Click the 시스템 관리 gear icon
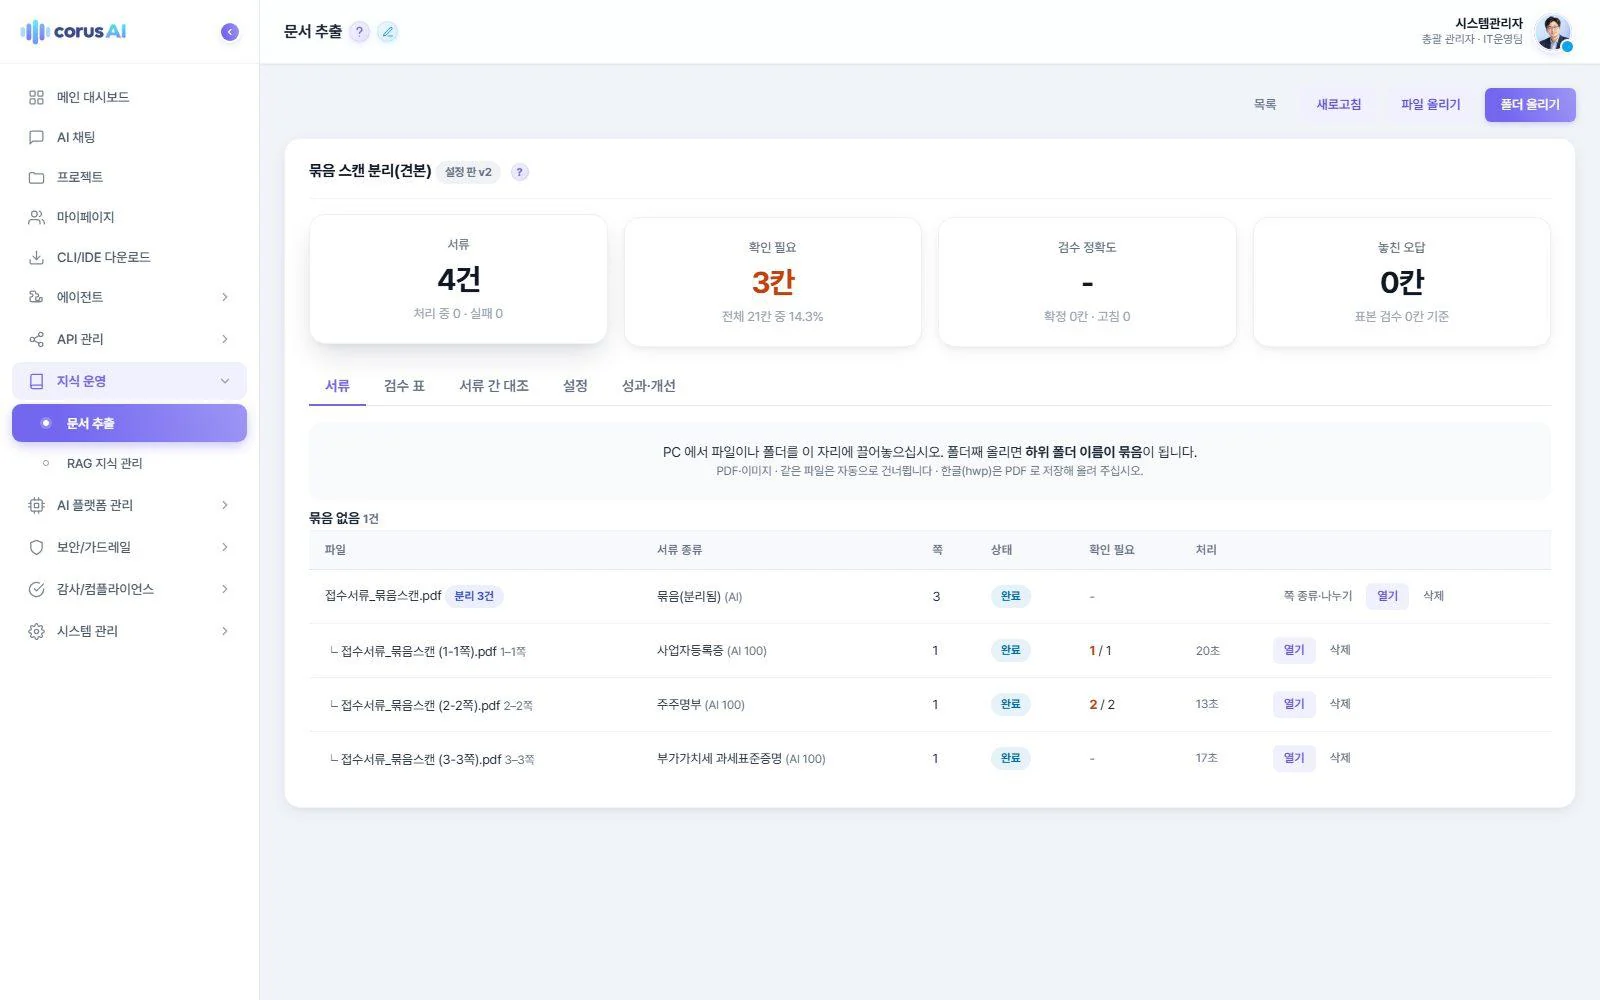 37,631
